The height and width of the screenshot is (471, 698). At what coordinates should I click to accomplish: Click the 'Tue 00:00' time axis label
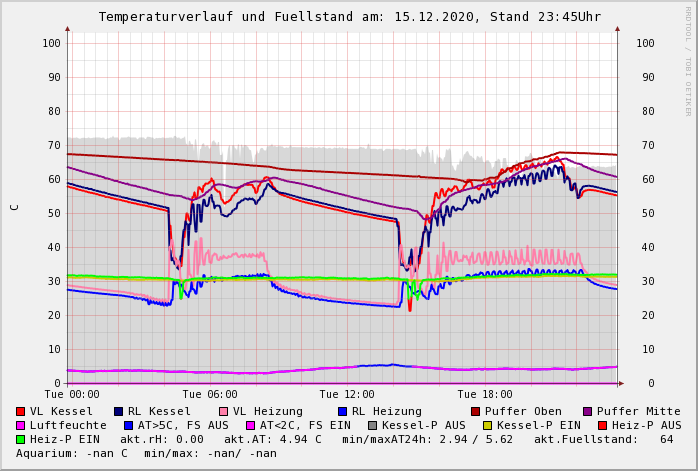(x=72, y=394)
